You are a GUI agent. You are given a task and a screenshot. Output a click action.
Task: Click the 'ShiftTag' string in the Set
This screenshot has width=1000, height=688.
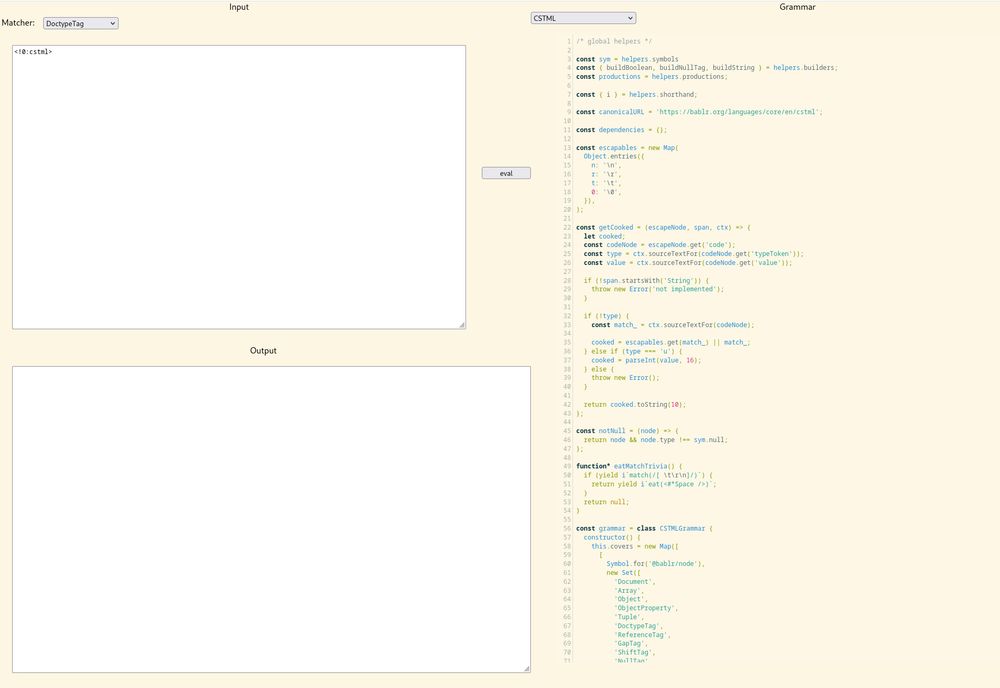click(x=635, y=653)
